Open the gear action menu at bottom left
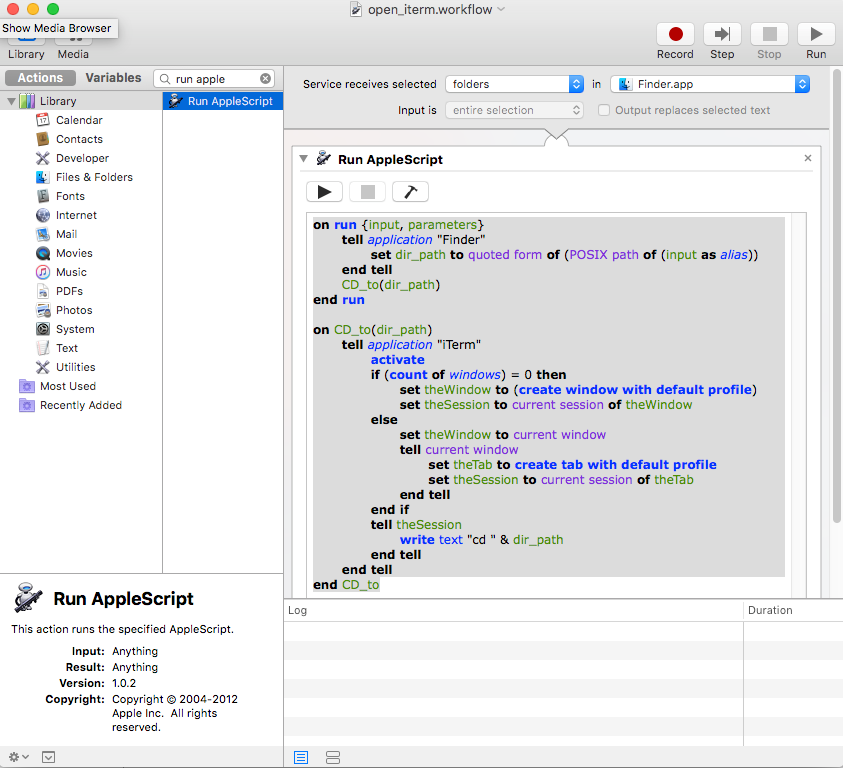The image size is (843, 768). pyautogui.click(x=18, y=757)
